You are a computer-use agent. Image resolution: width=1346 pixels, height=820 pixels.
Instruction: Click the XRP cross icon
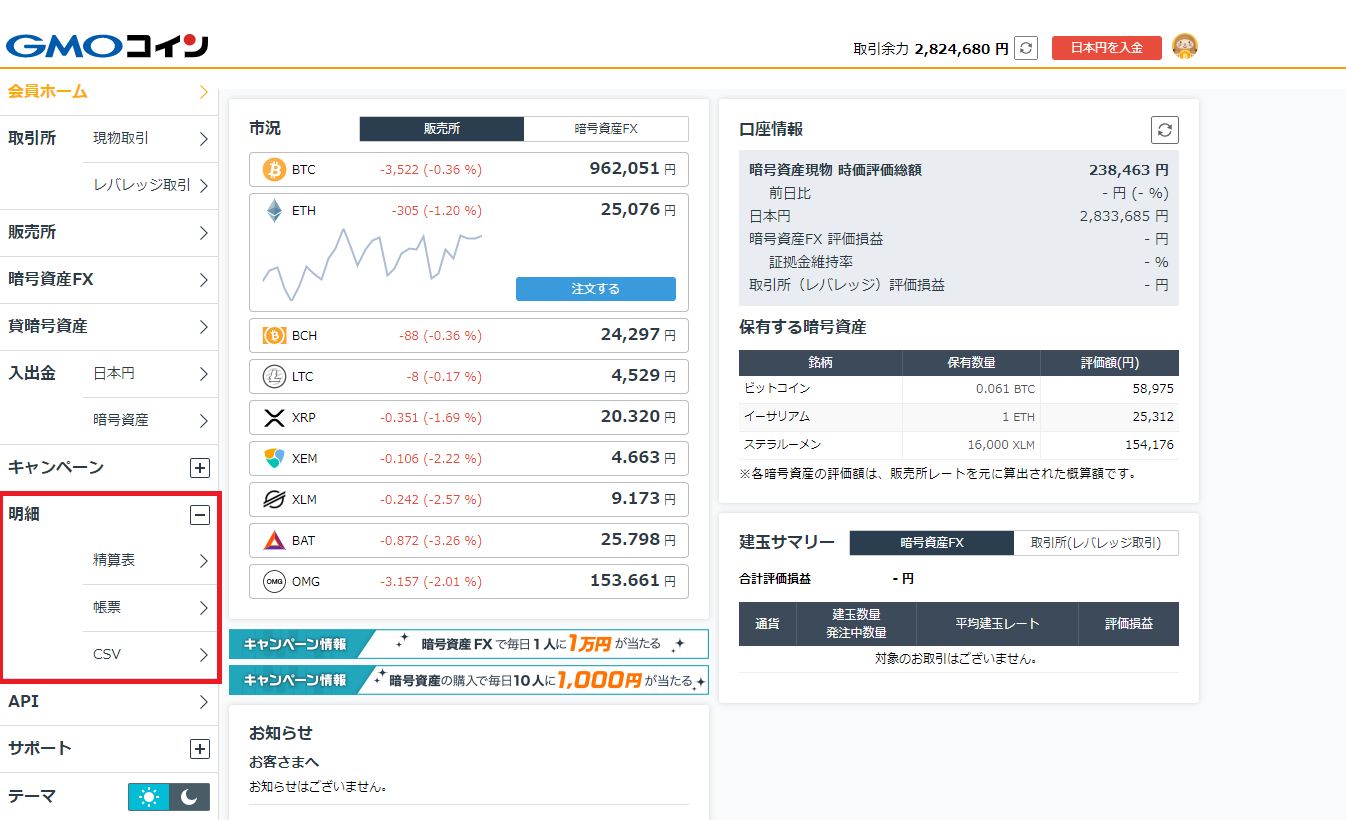point(274,417)
